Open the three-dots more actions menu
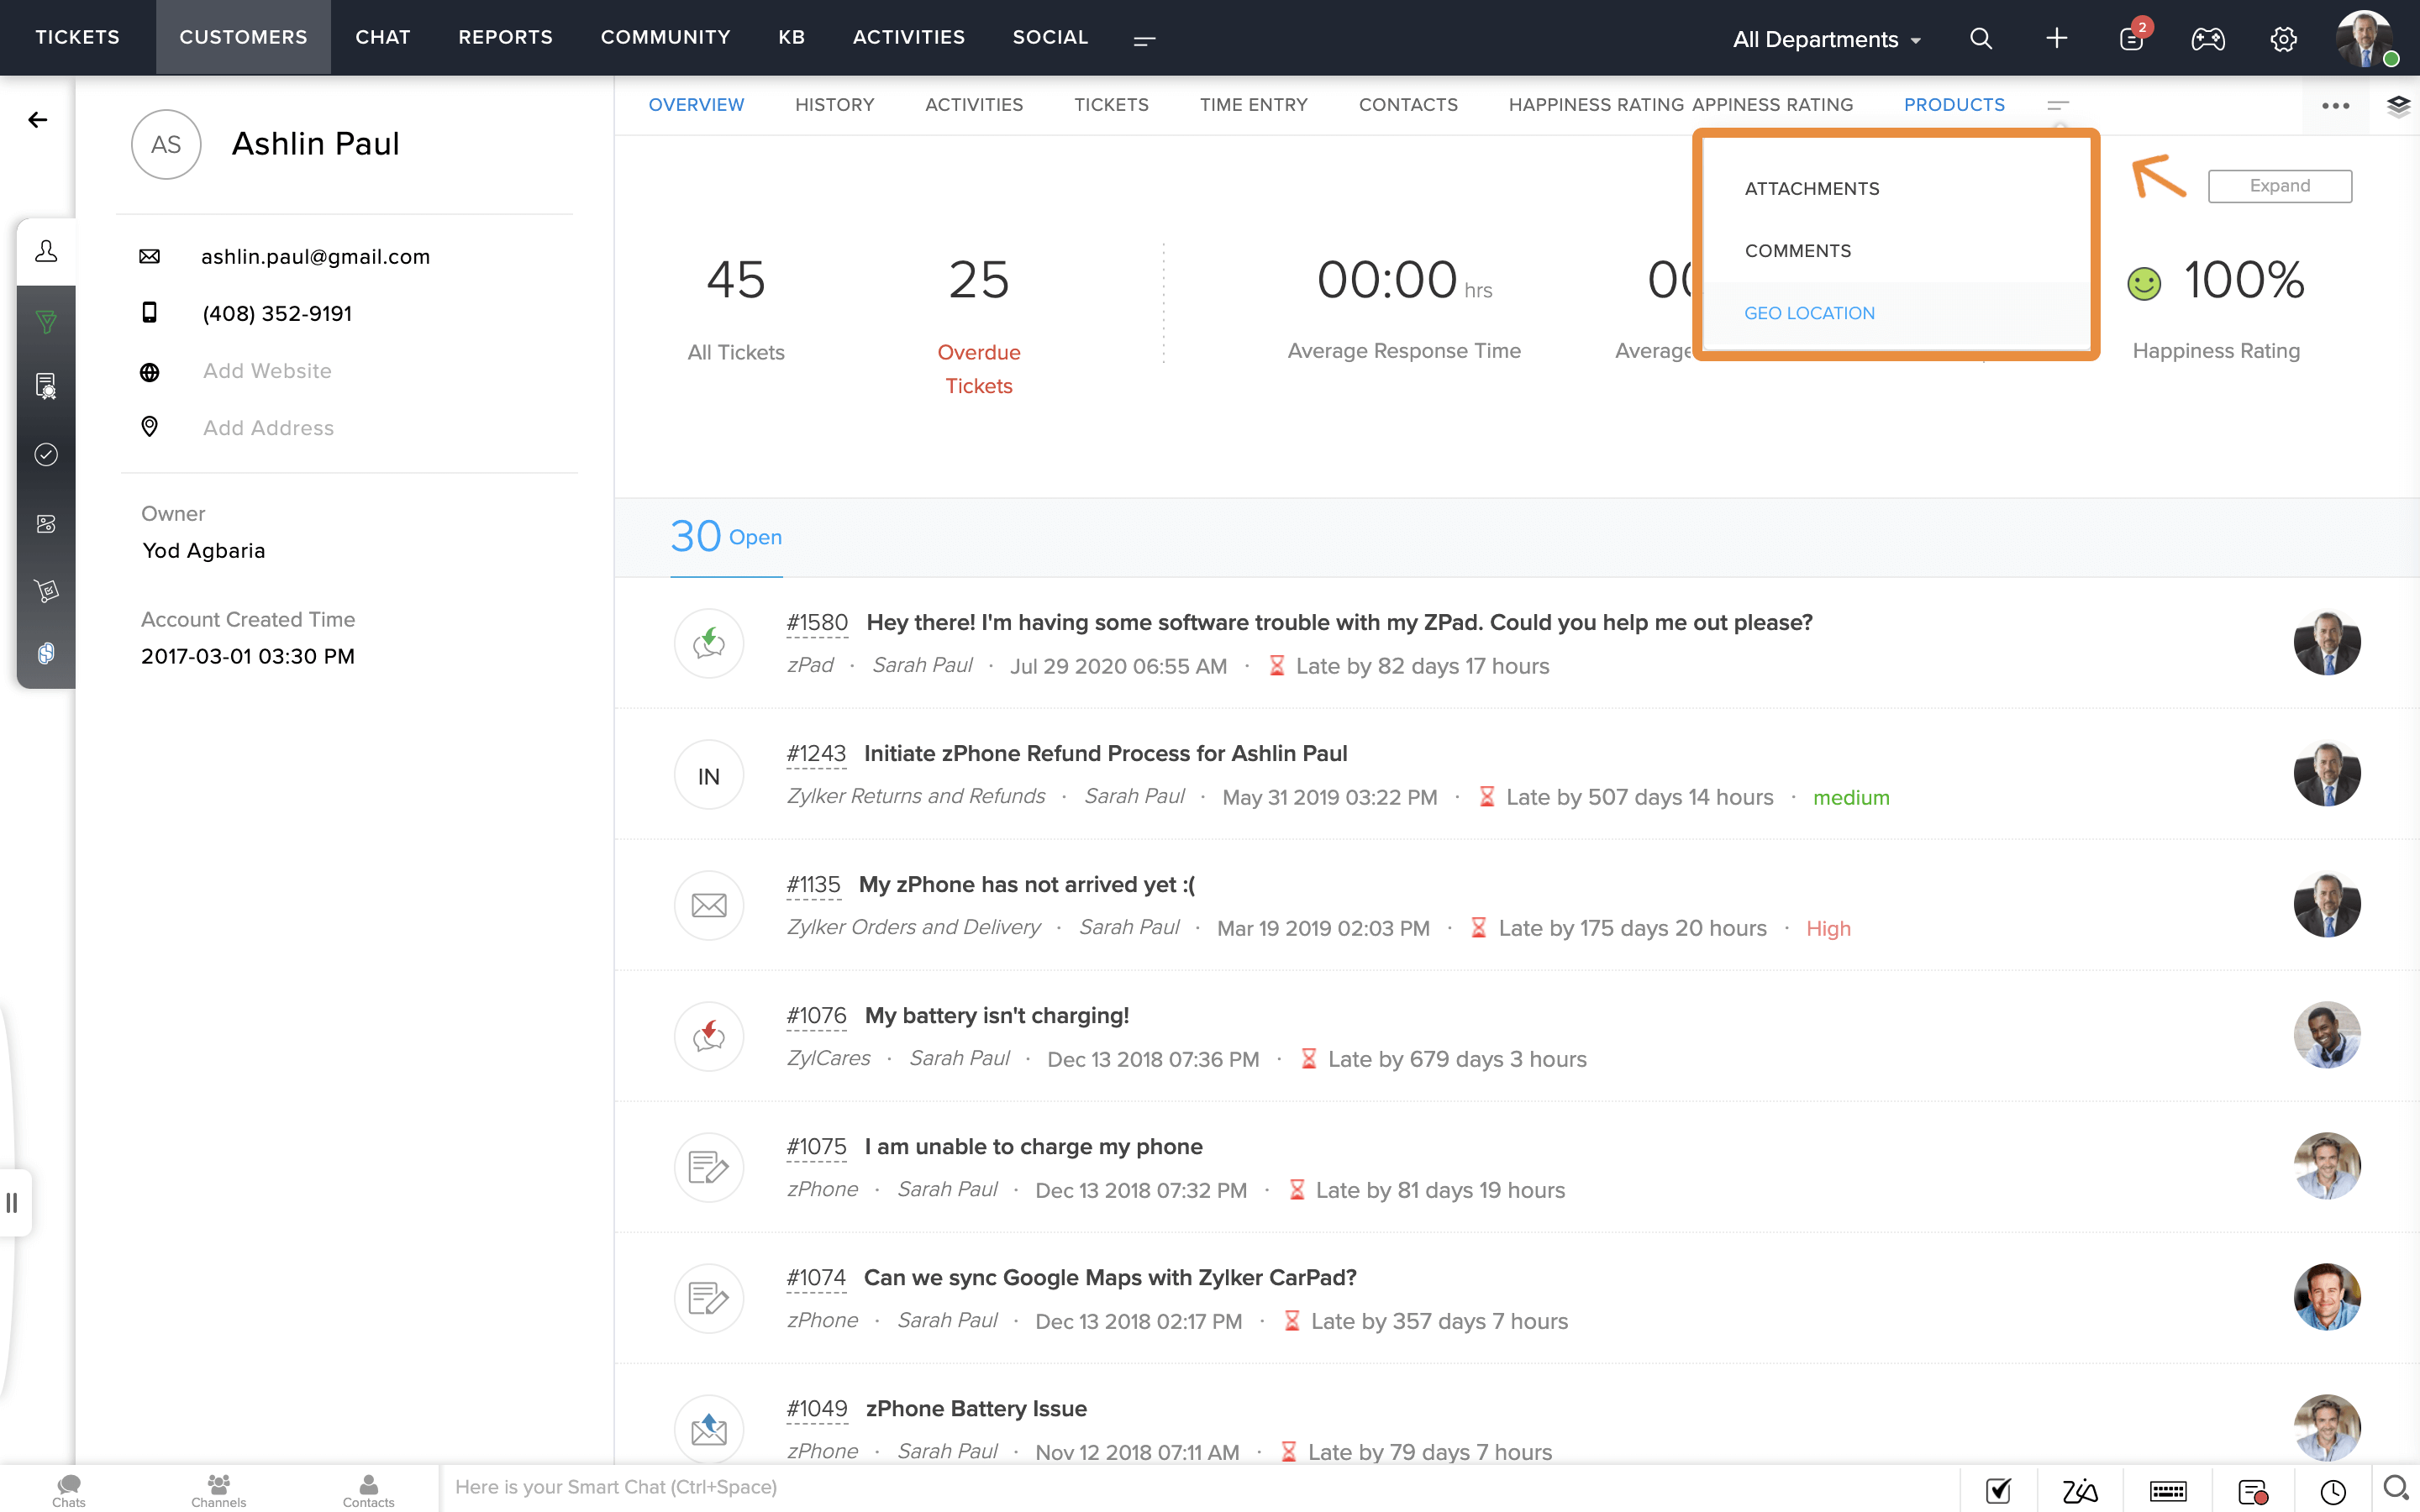 coord(2335,105)
